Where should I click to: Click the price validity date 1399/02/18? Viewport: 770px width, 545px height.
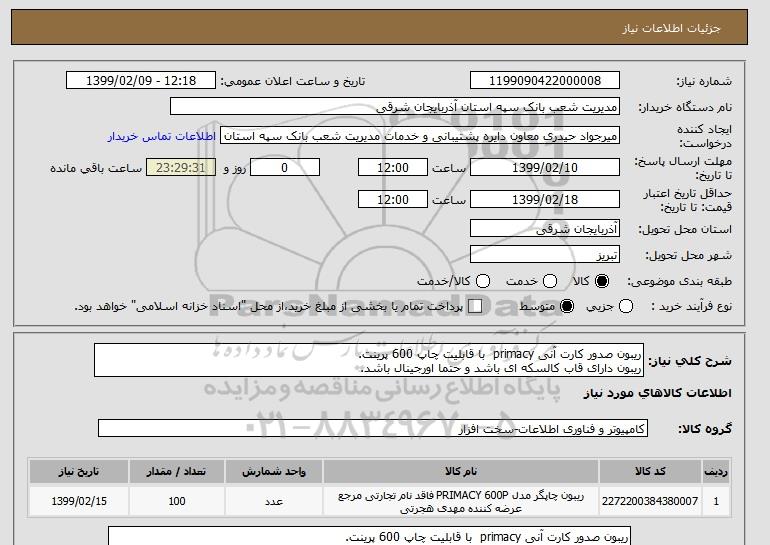(x=545, y=199)
